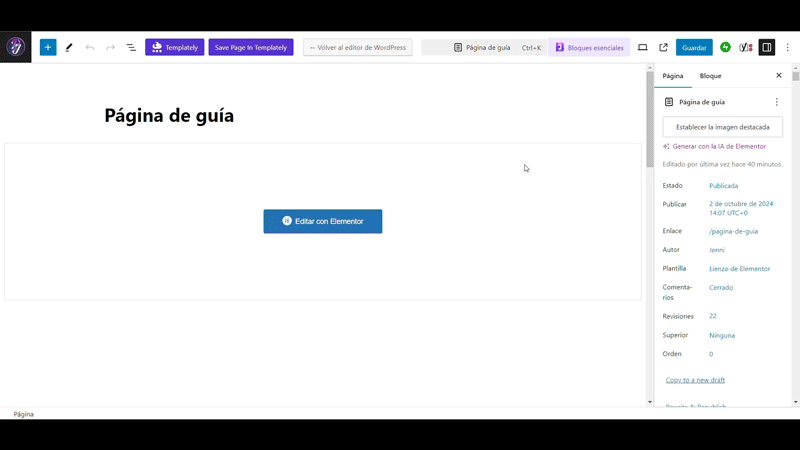Open page preview in new tab icon
Viewport: 800px width, 450px height.
pyautogui.click(x=663, y=47)
